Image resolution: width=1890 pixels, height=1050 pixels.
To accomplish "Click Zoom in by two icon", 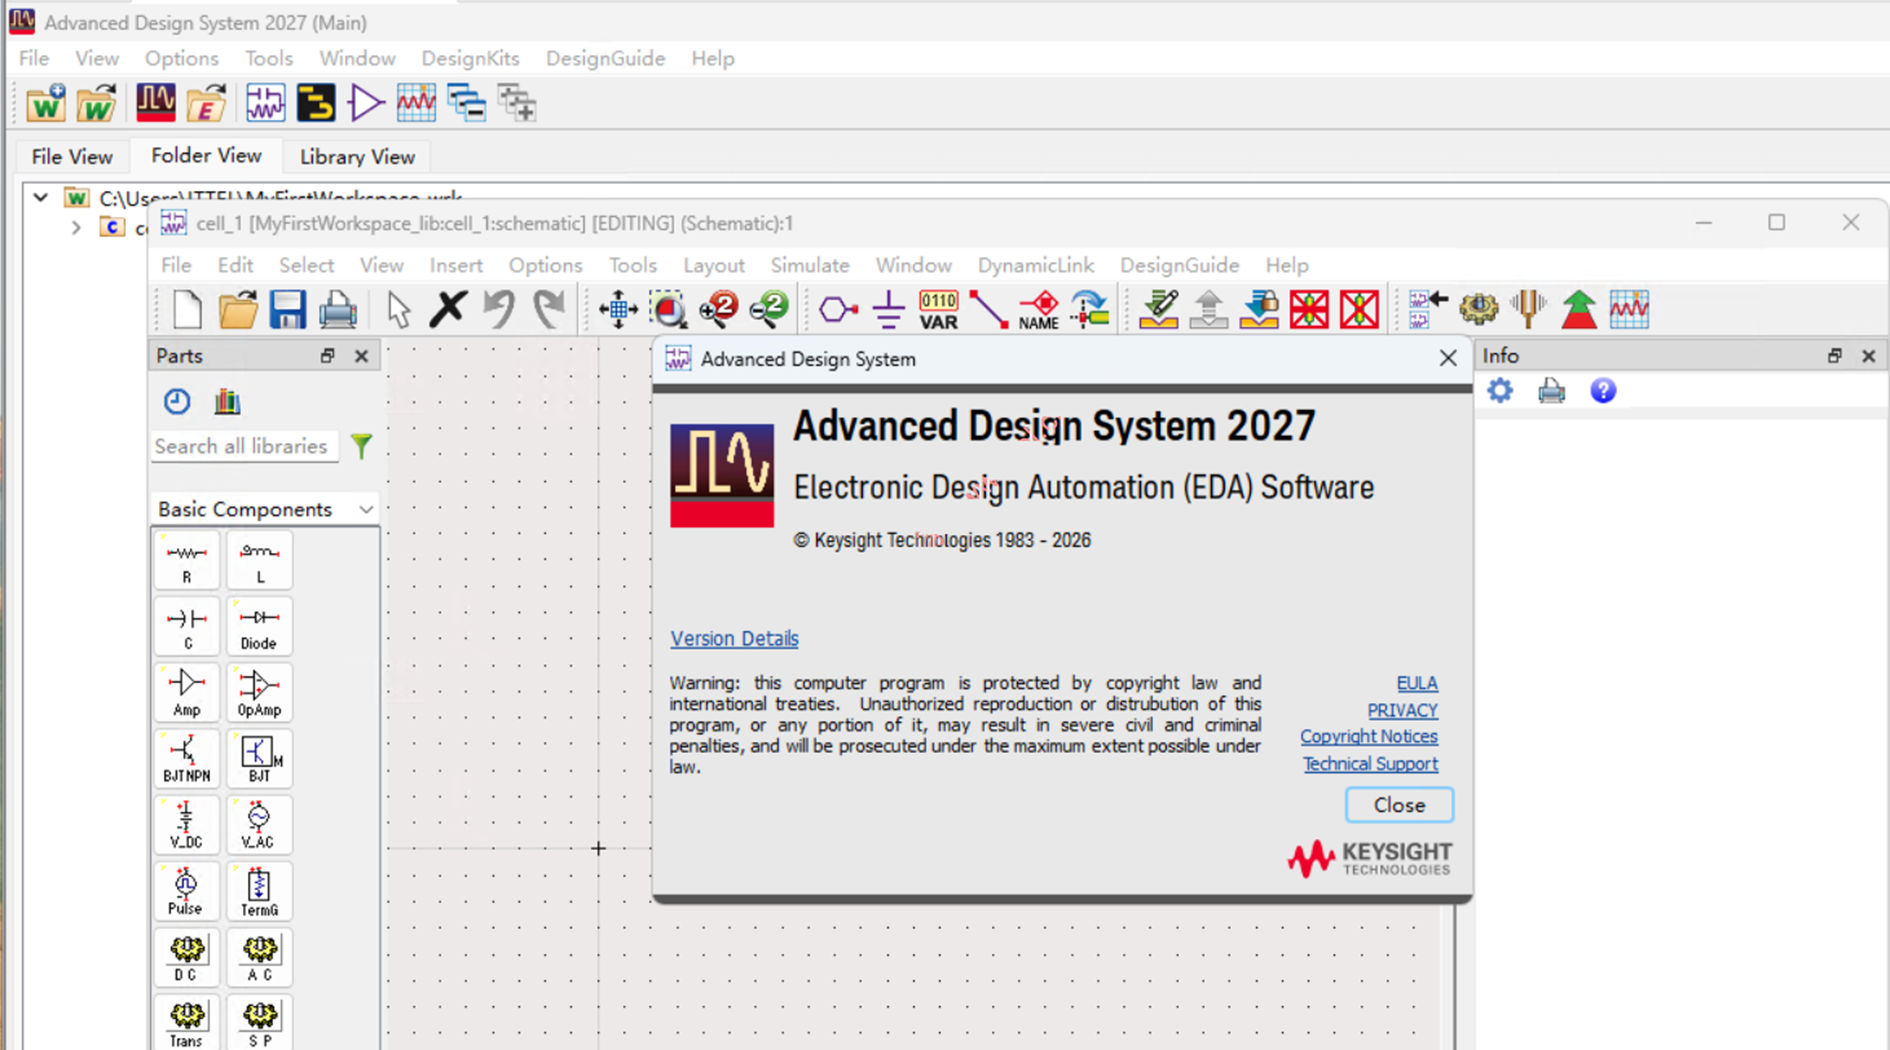I will tap(718, 309).
